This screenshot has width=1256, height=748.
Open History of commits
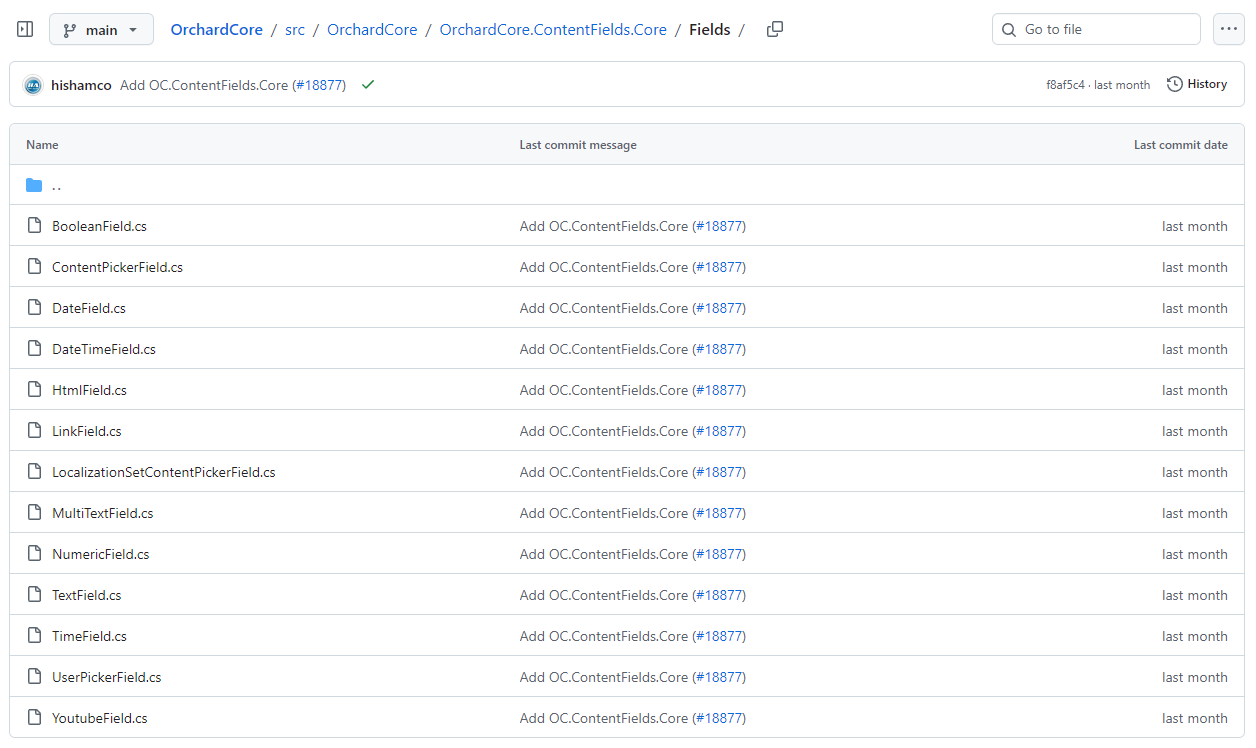click(x=1197, y=84)
